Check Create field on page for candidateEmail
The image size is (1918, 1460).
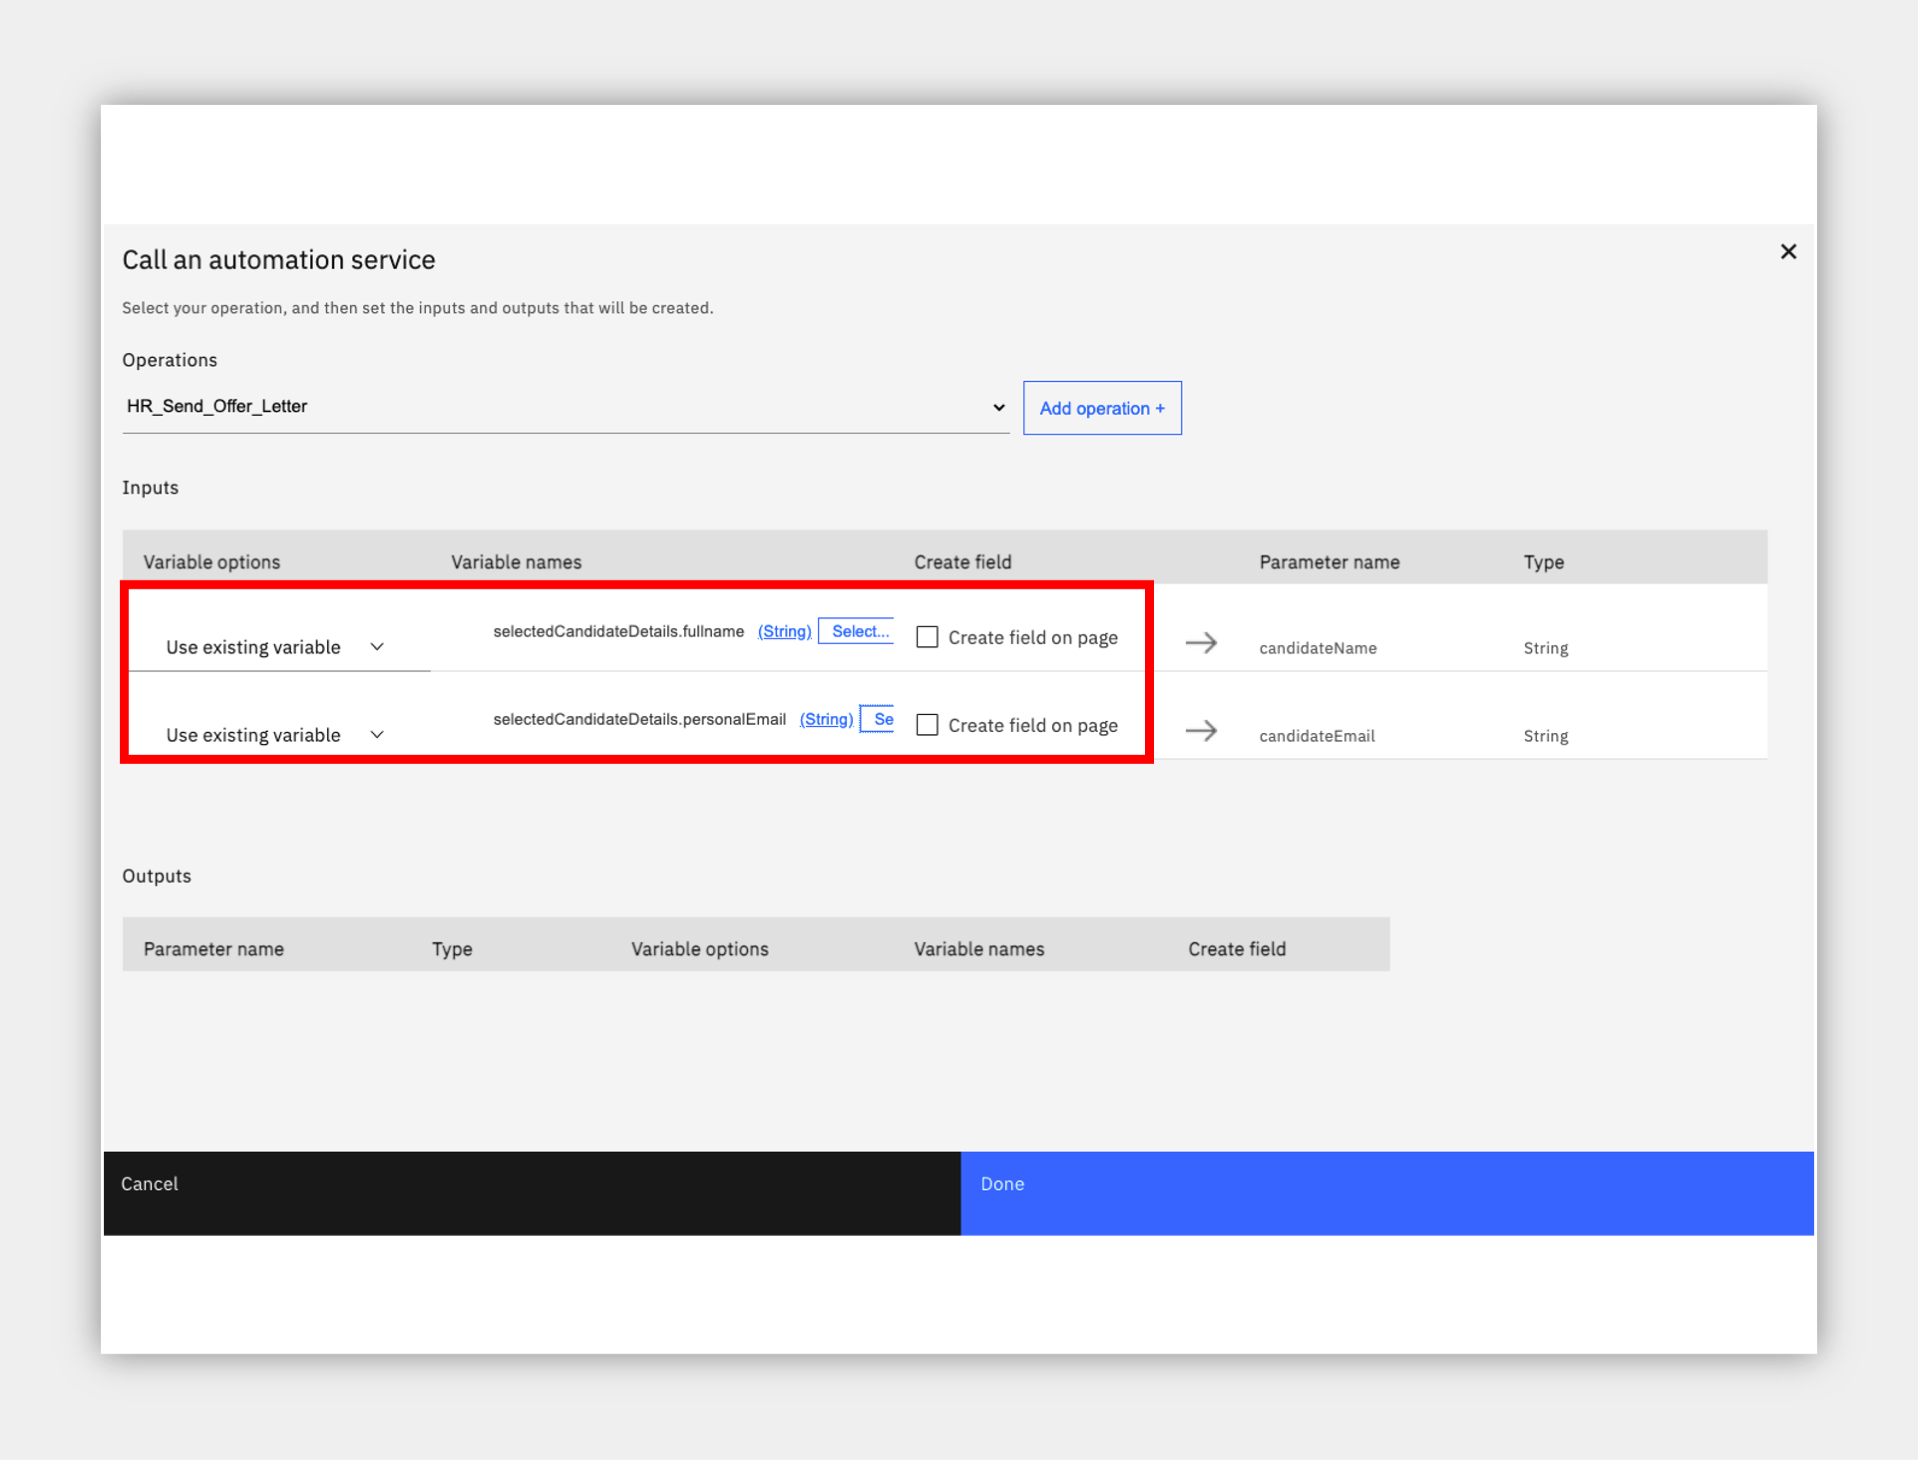927,725
